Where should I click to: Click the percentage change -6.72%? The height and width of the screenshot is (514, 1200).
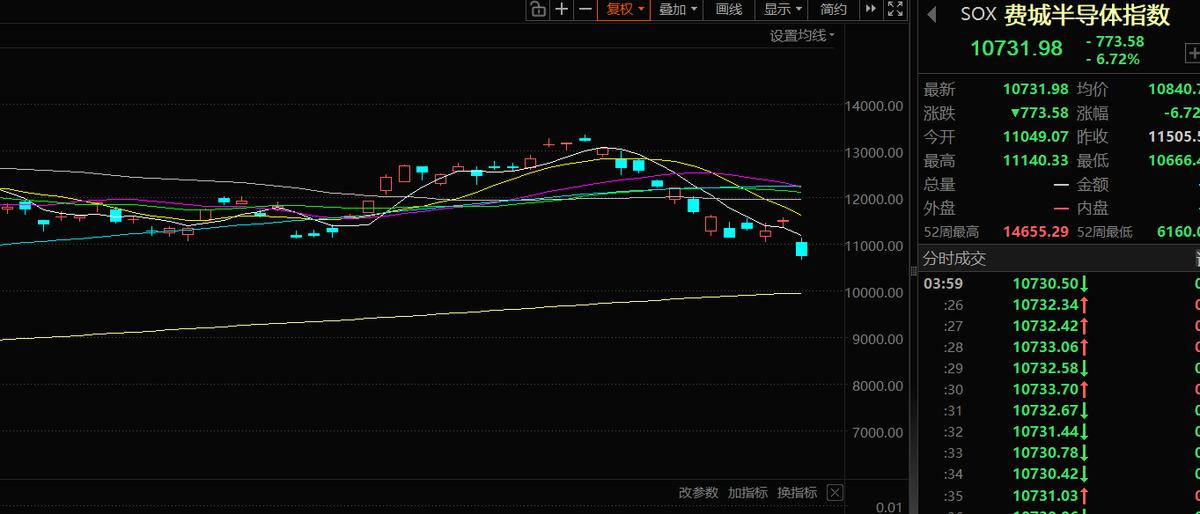tap(1112, 59)
